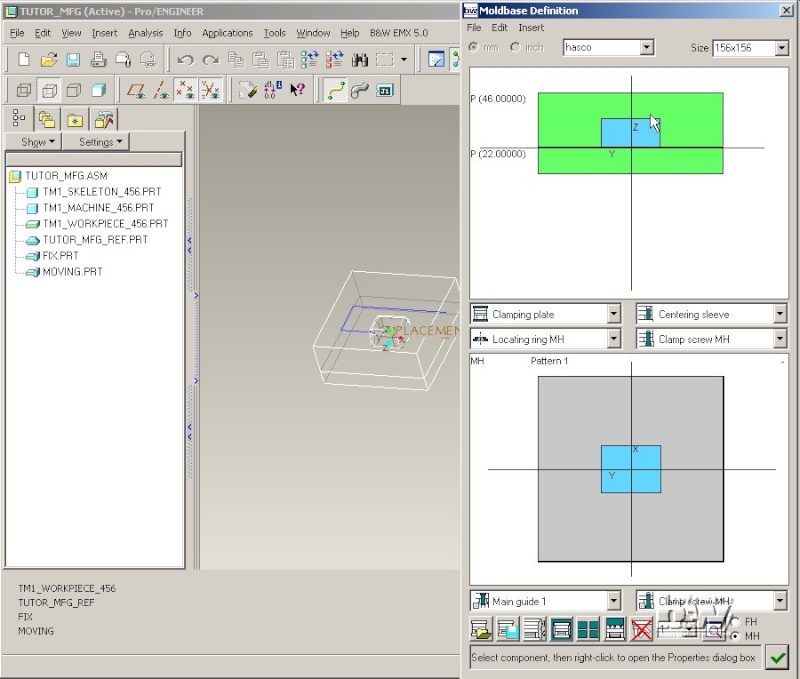800x679 pixels.
Task: Open the Edit menu in Moldbase Definition
Action: click(x=499, y=28)
